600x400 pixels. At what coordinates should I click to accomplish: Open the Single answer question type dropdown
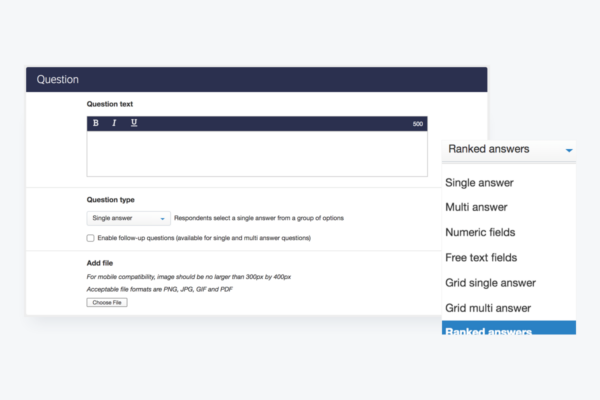(x=128, y=218)
